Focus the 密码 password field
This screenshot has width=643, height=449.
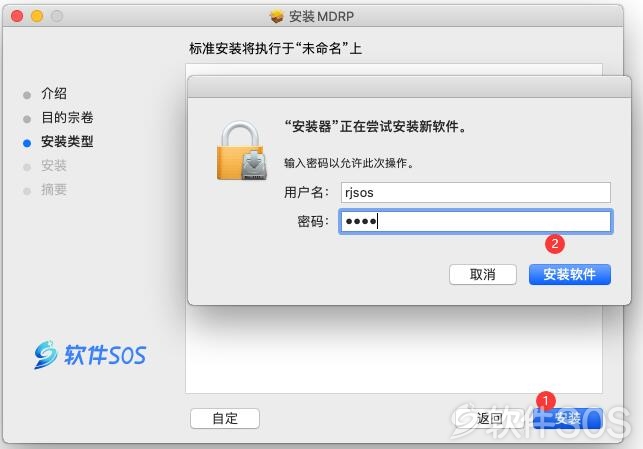(476, 221)
